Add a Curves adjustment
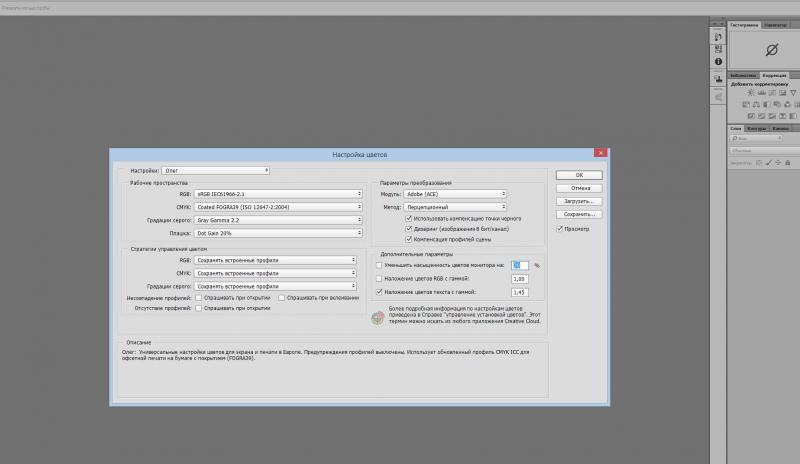Image resolution: width=800 pixels, height=464 pixels. coord(772,93)
